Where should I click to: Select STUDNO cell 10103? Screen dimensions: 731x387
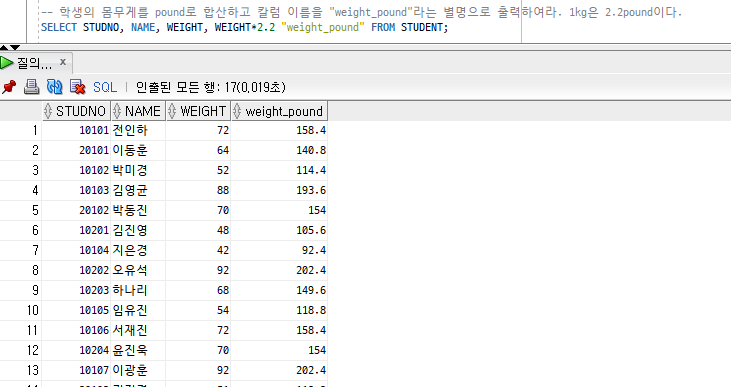76,190
